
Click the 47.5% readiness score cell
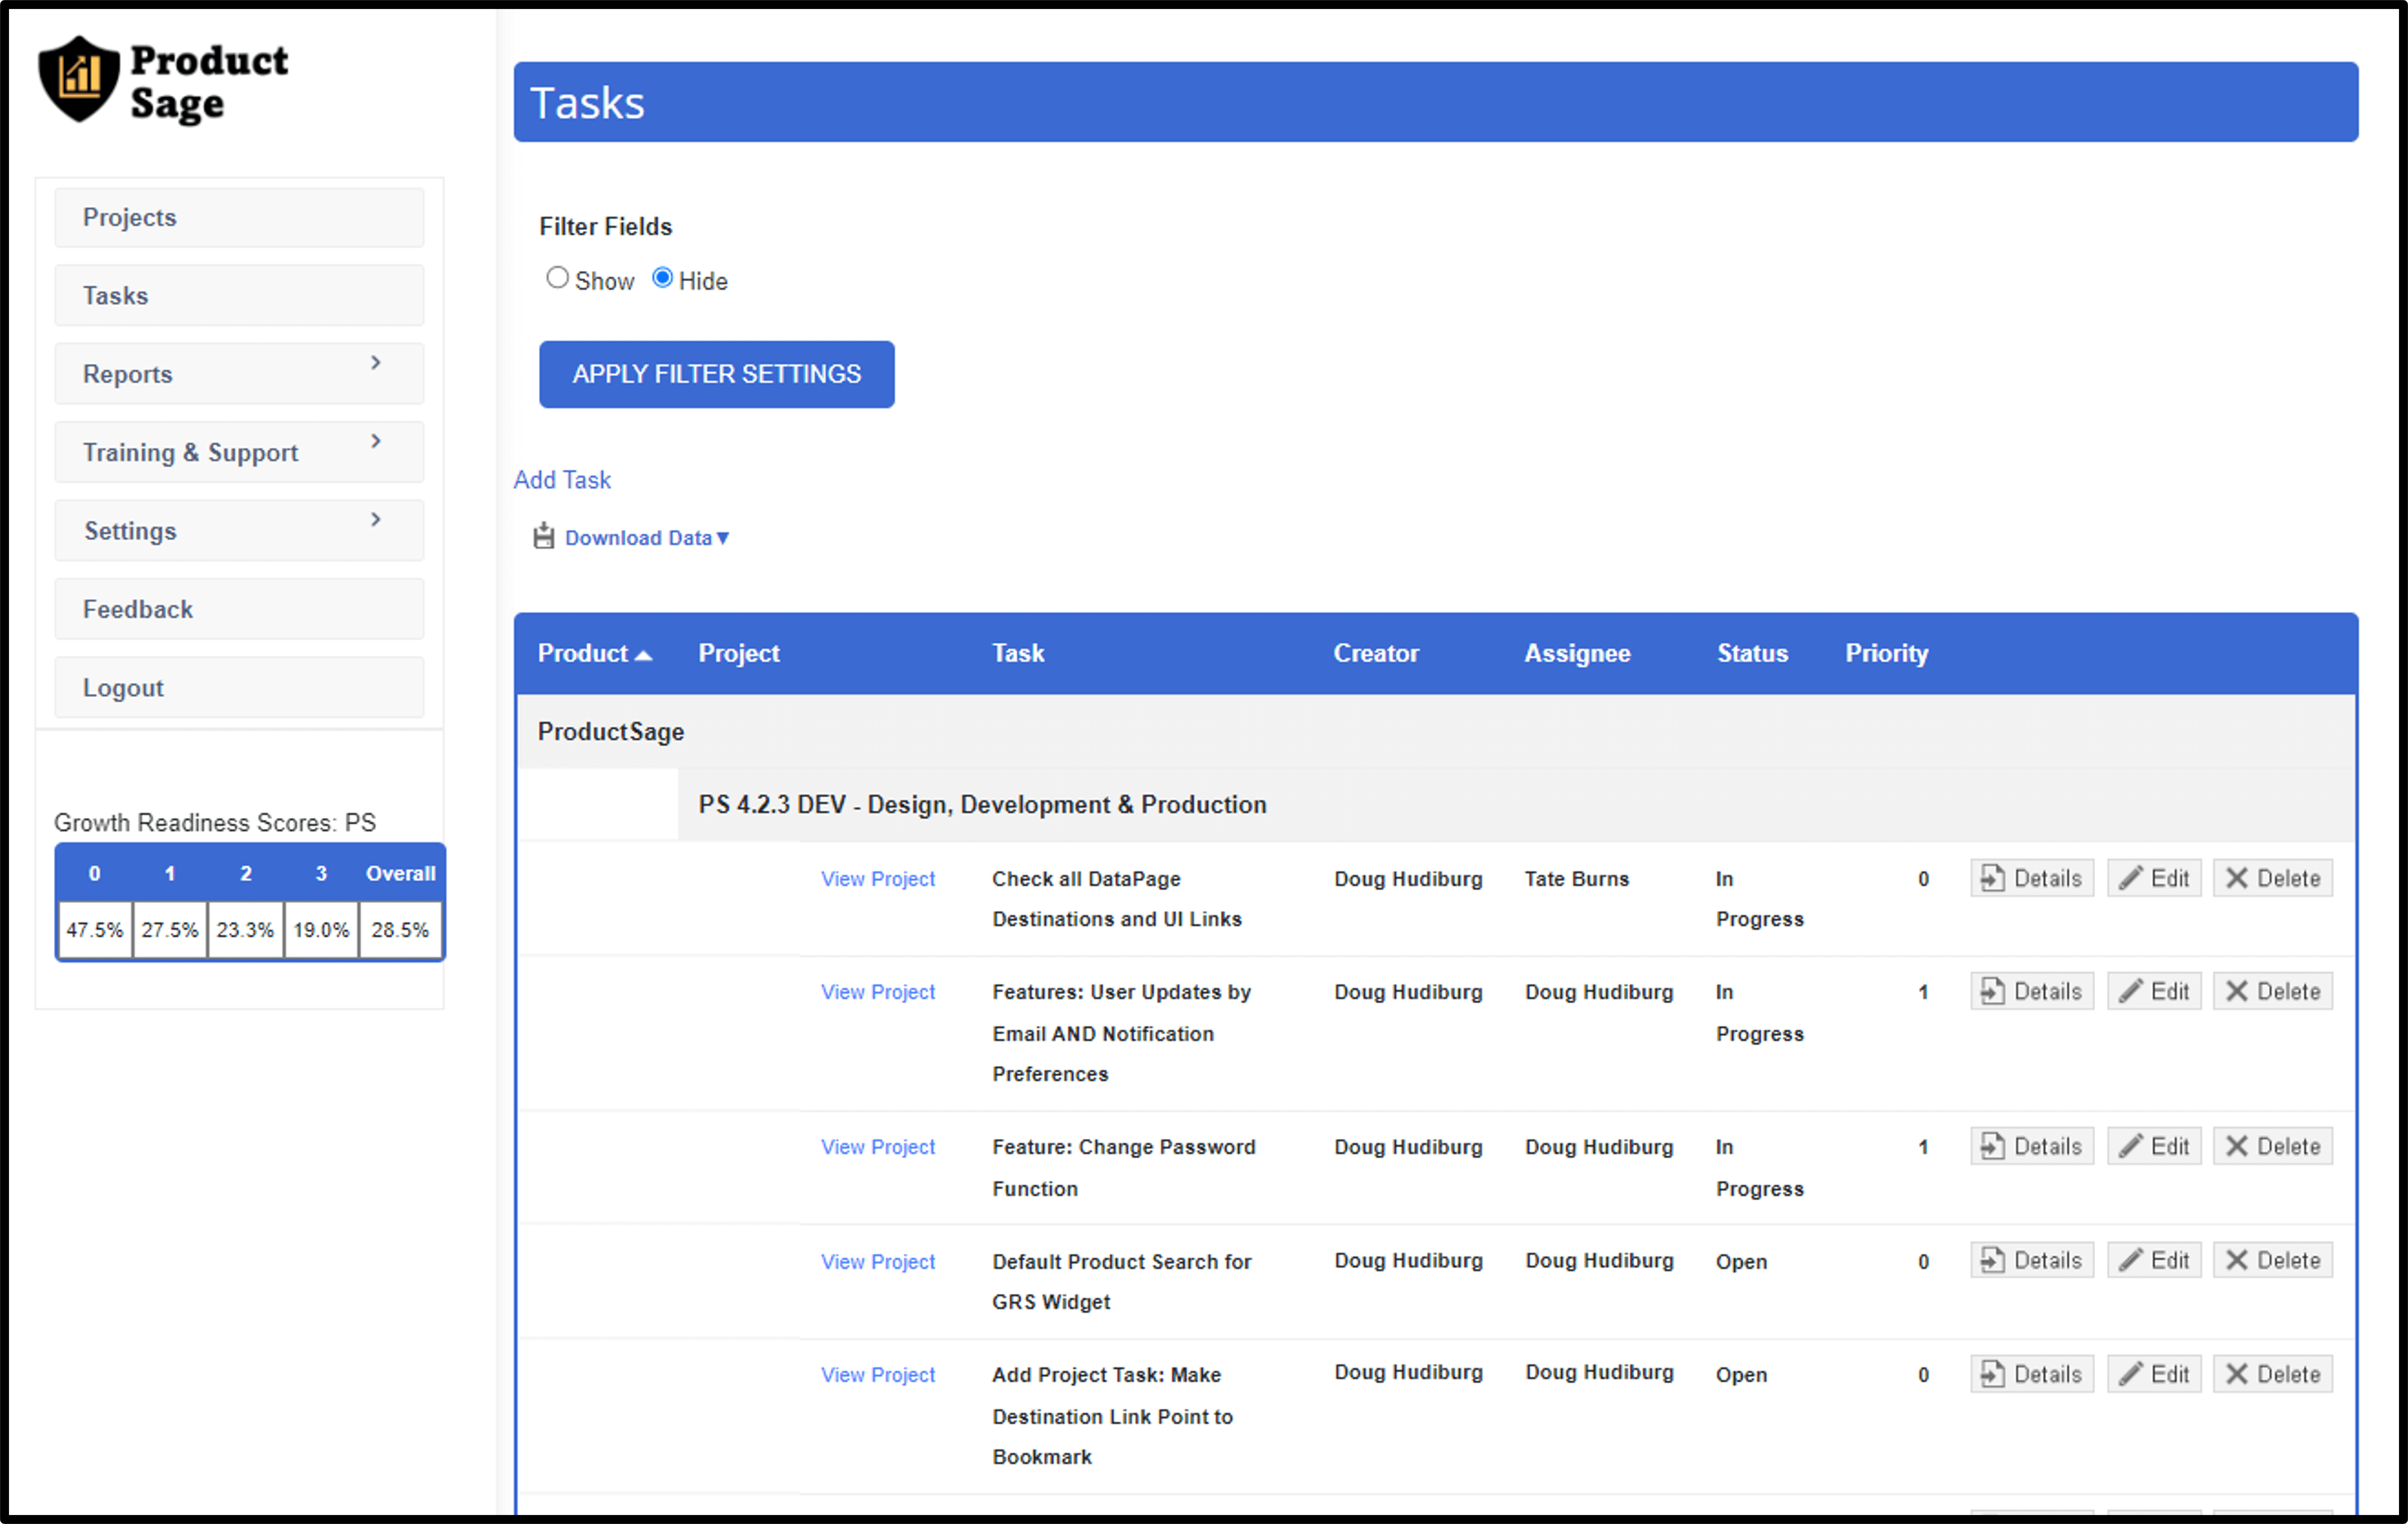point(95,929)
